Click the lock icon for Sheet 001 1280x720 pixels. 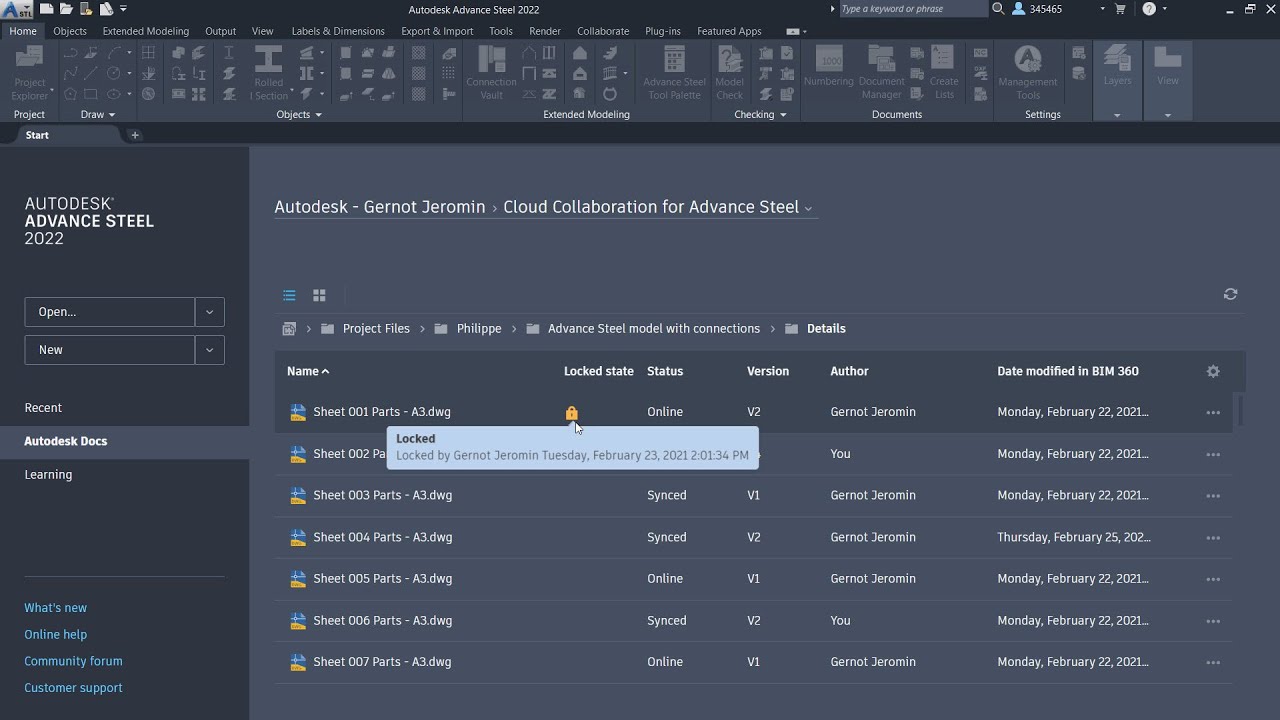[572, 412]
